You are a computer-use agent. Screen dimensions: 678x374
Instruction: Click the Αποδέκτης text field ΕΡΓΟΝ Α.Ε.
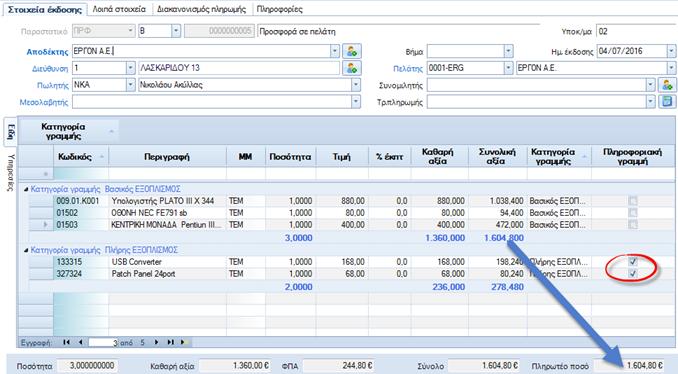pyautogui.click(x=201, y=51)
